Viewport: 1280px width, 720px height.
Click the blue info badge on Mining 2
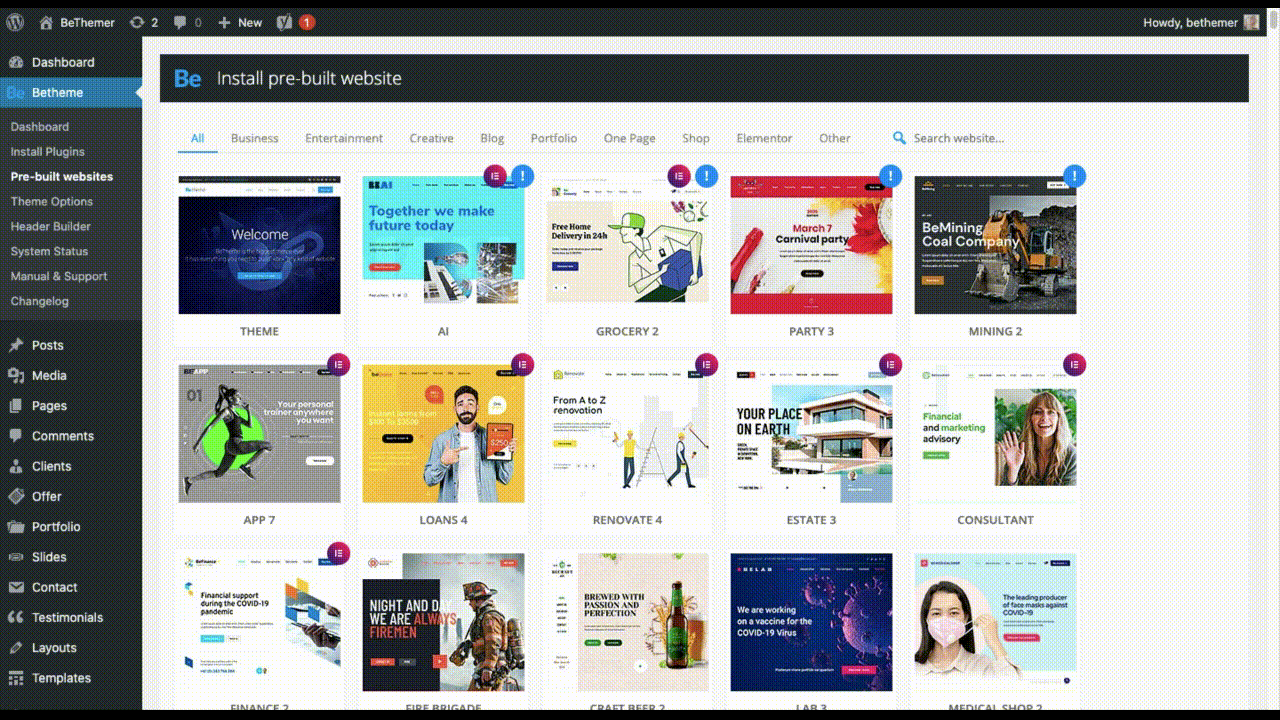(1074, 176)
